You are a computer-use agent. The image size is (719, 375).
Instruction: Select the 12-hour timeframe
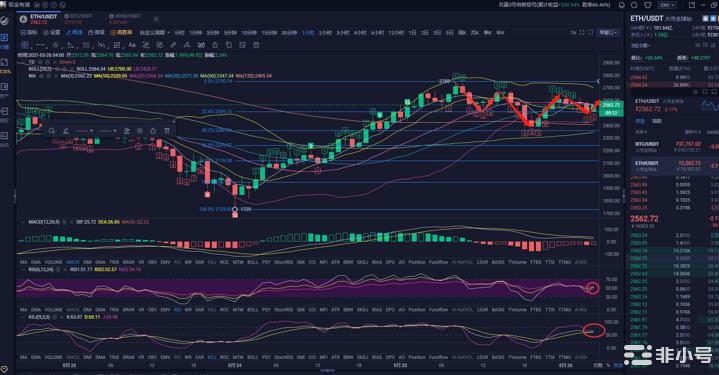(x=396, y=33)
